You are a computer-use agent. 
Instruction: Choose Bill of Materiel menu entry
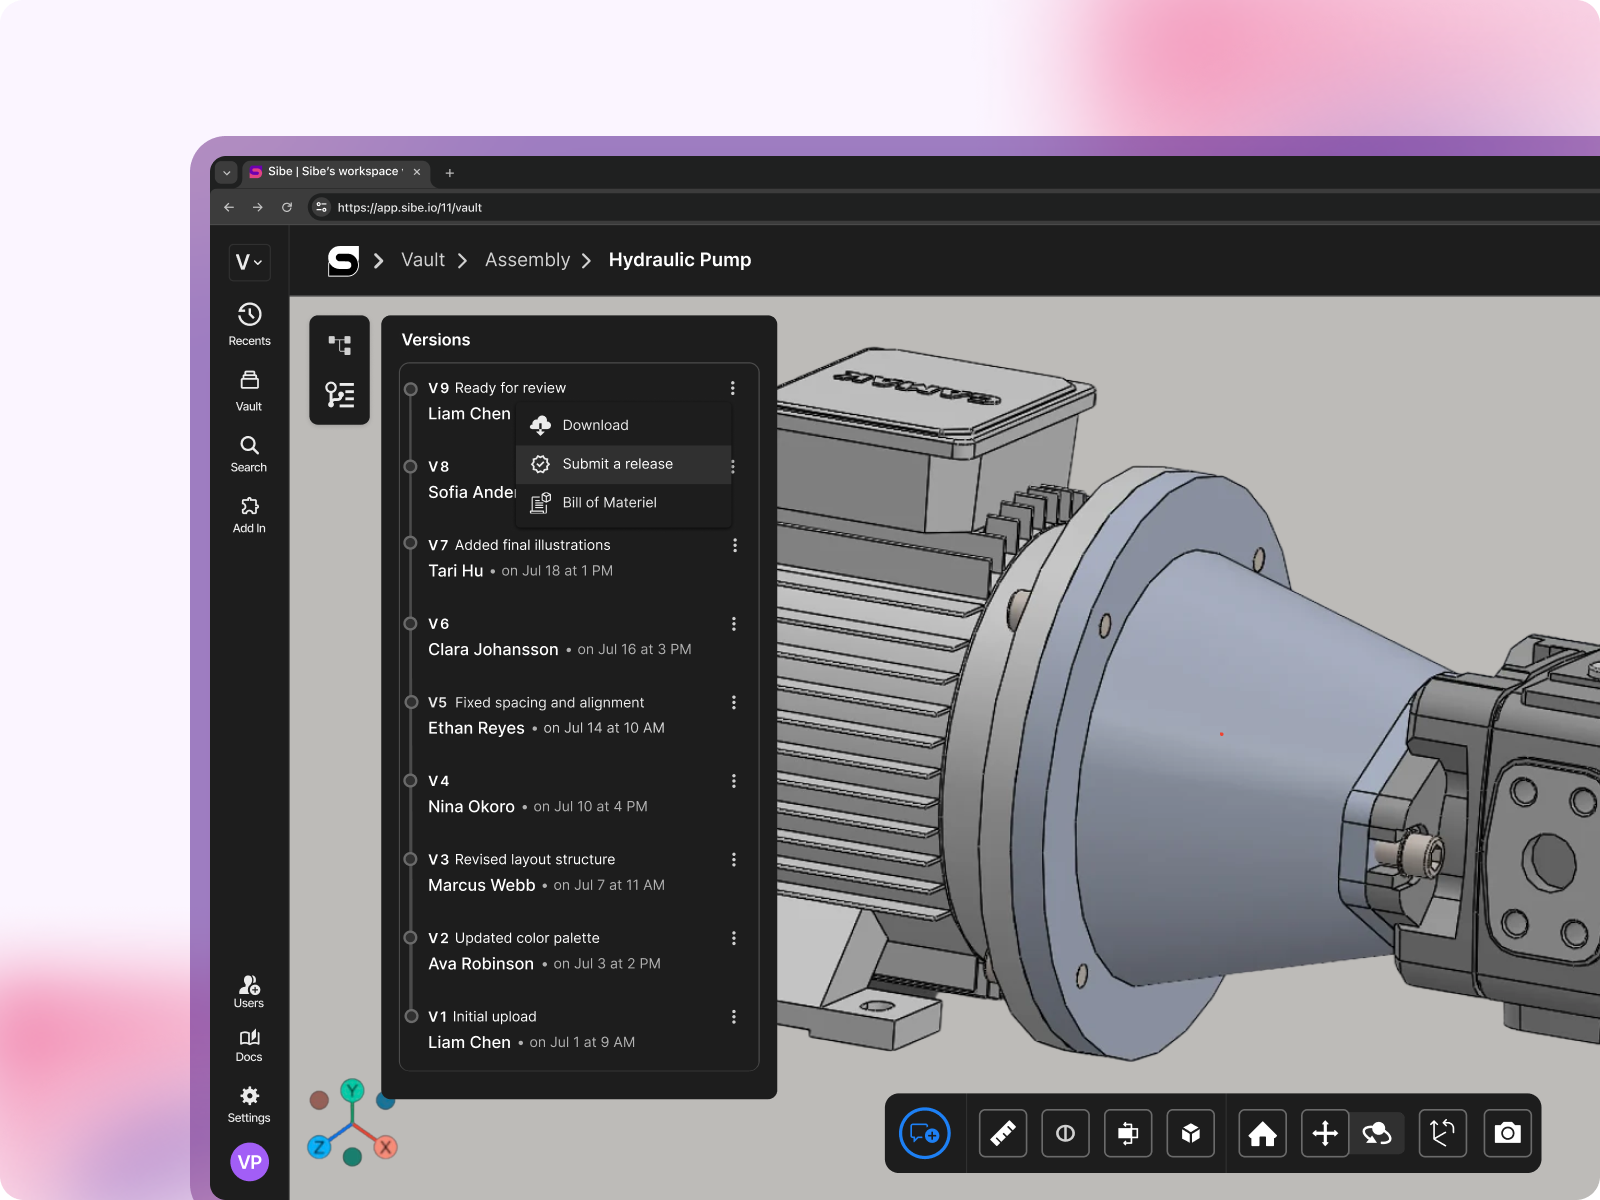[624, 503]
